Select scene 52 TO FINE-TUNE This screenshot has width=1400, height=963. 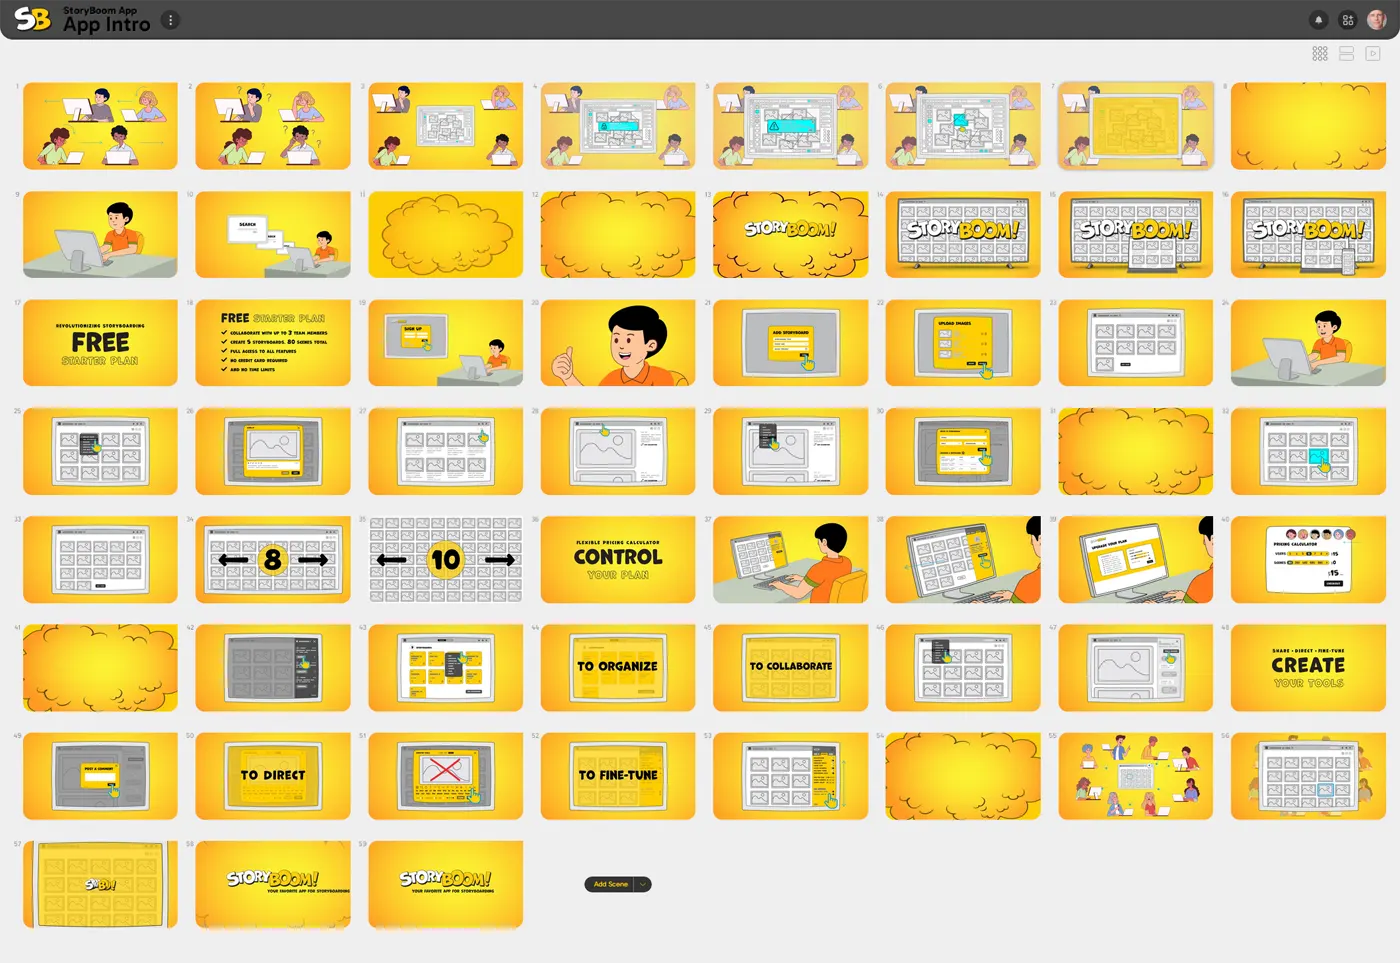pos(618,775)
